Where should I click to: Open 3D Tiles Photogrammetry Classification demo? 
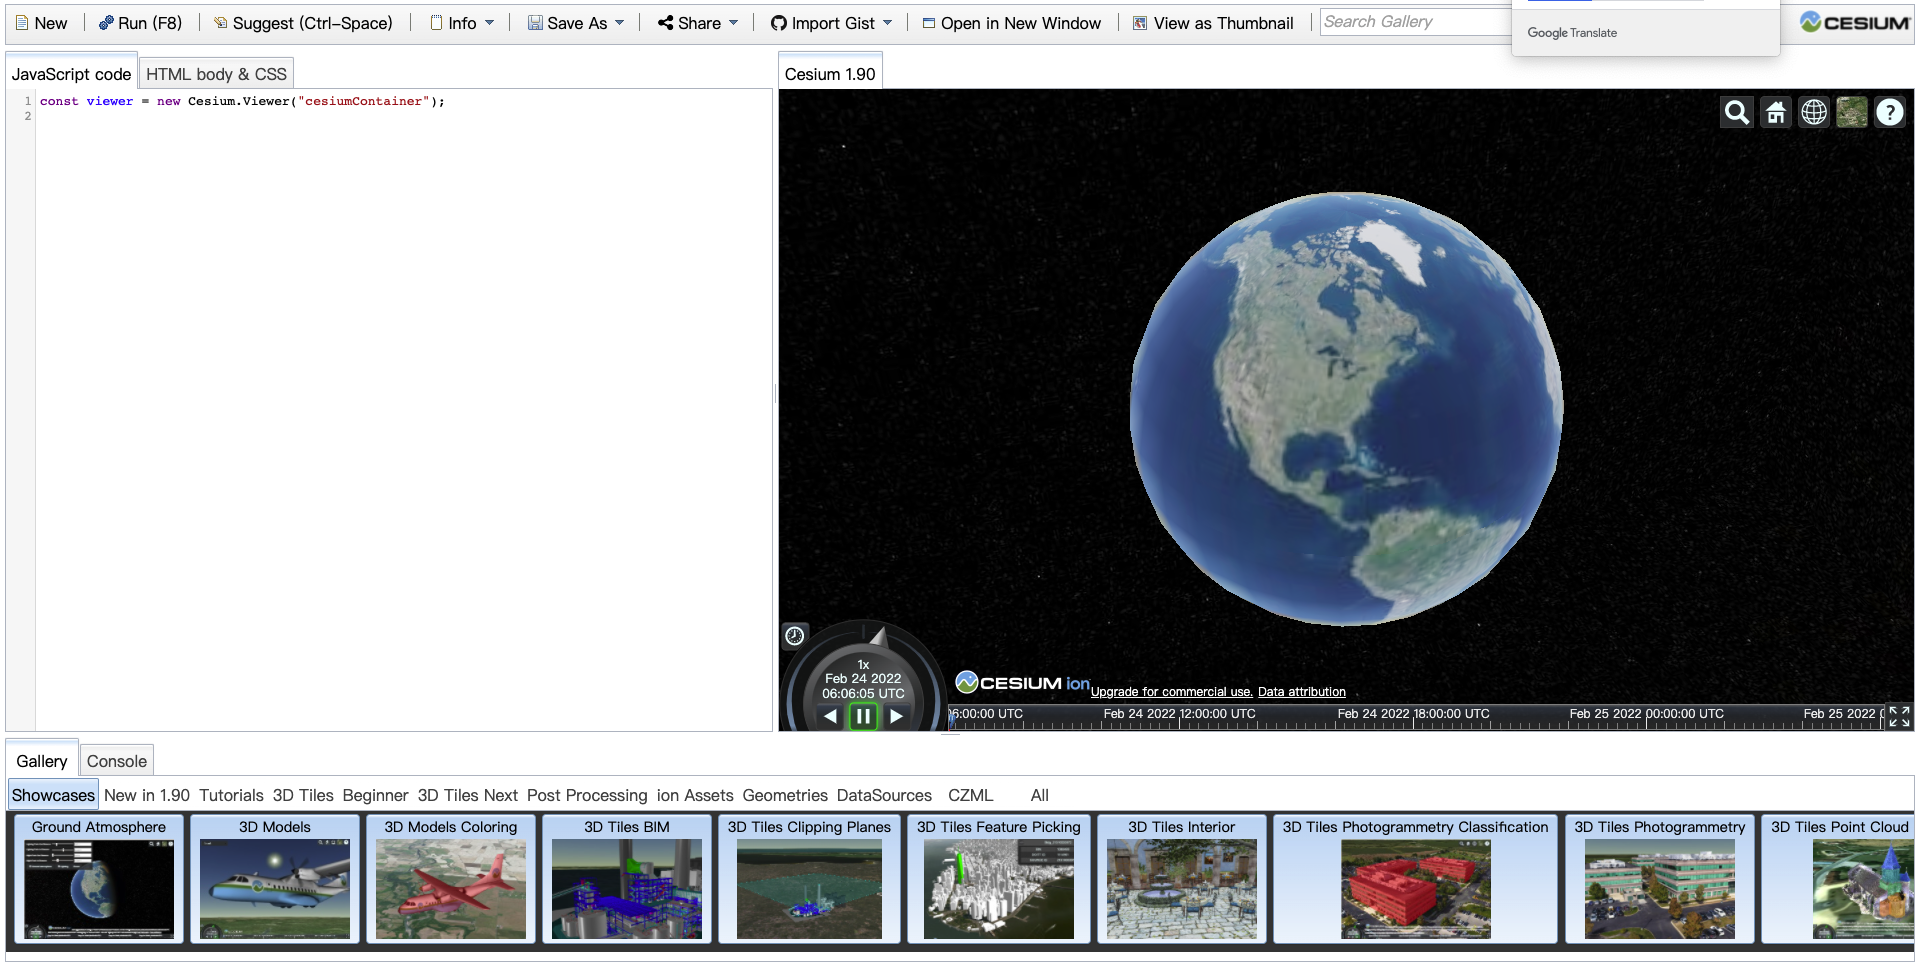(1415, 879)
